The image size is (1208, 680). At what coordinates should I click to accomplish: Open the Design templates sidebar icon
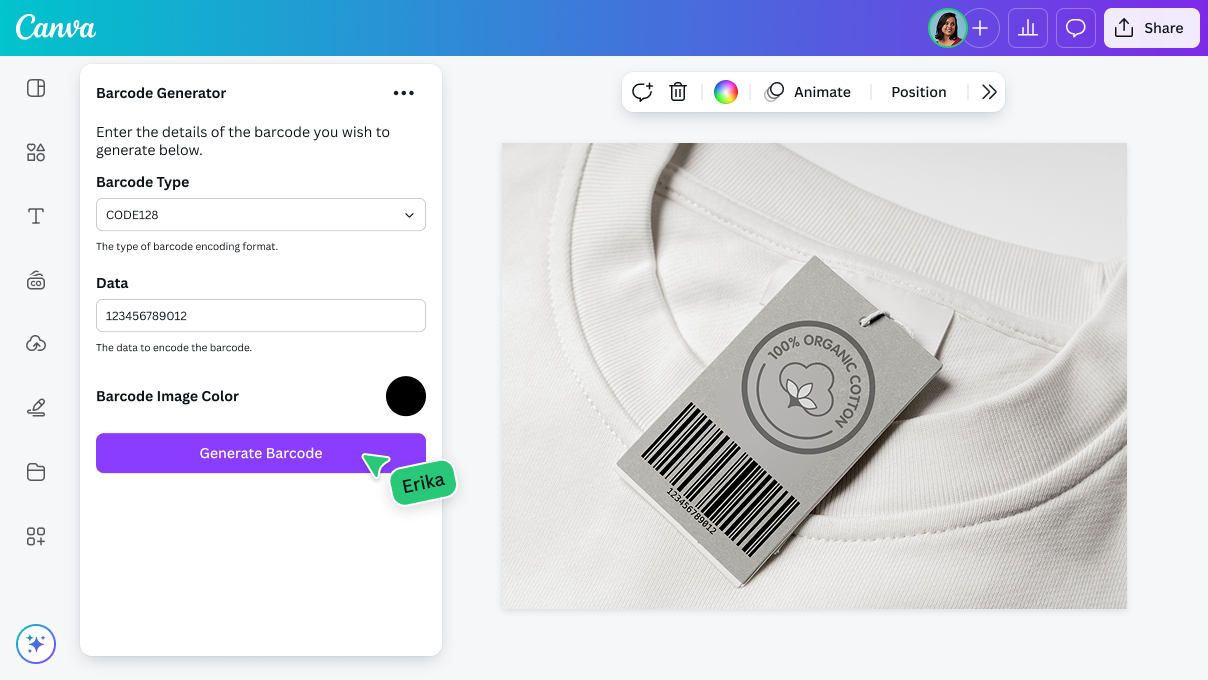(36, 88)
